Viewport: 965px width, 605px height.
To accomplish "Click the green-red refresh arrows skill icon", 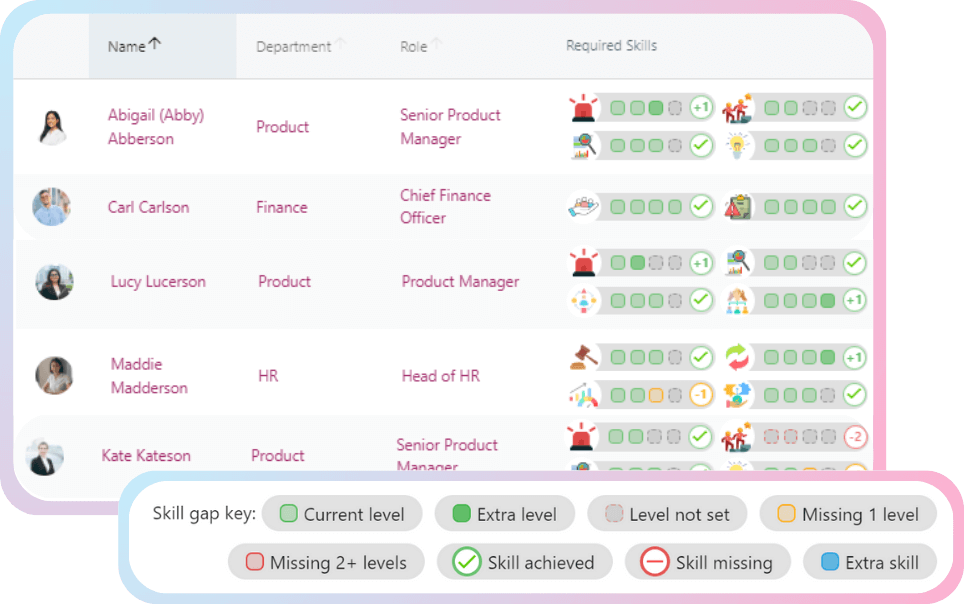I will 738,357.
